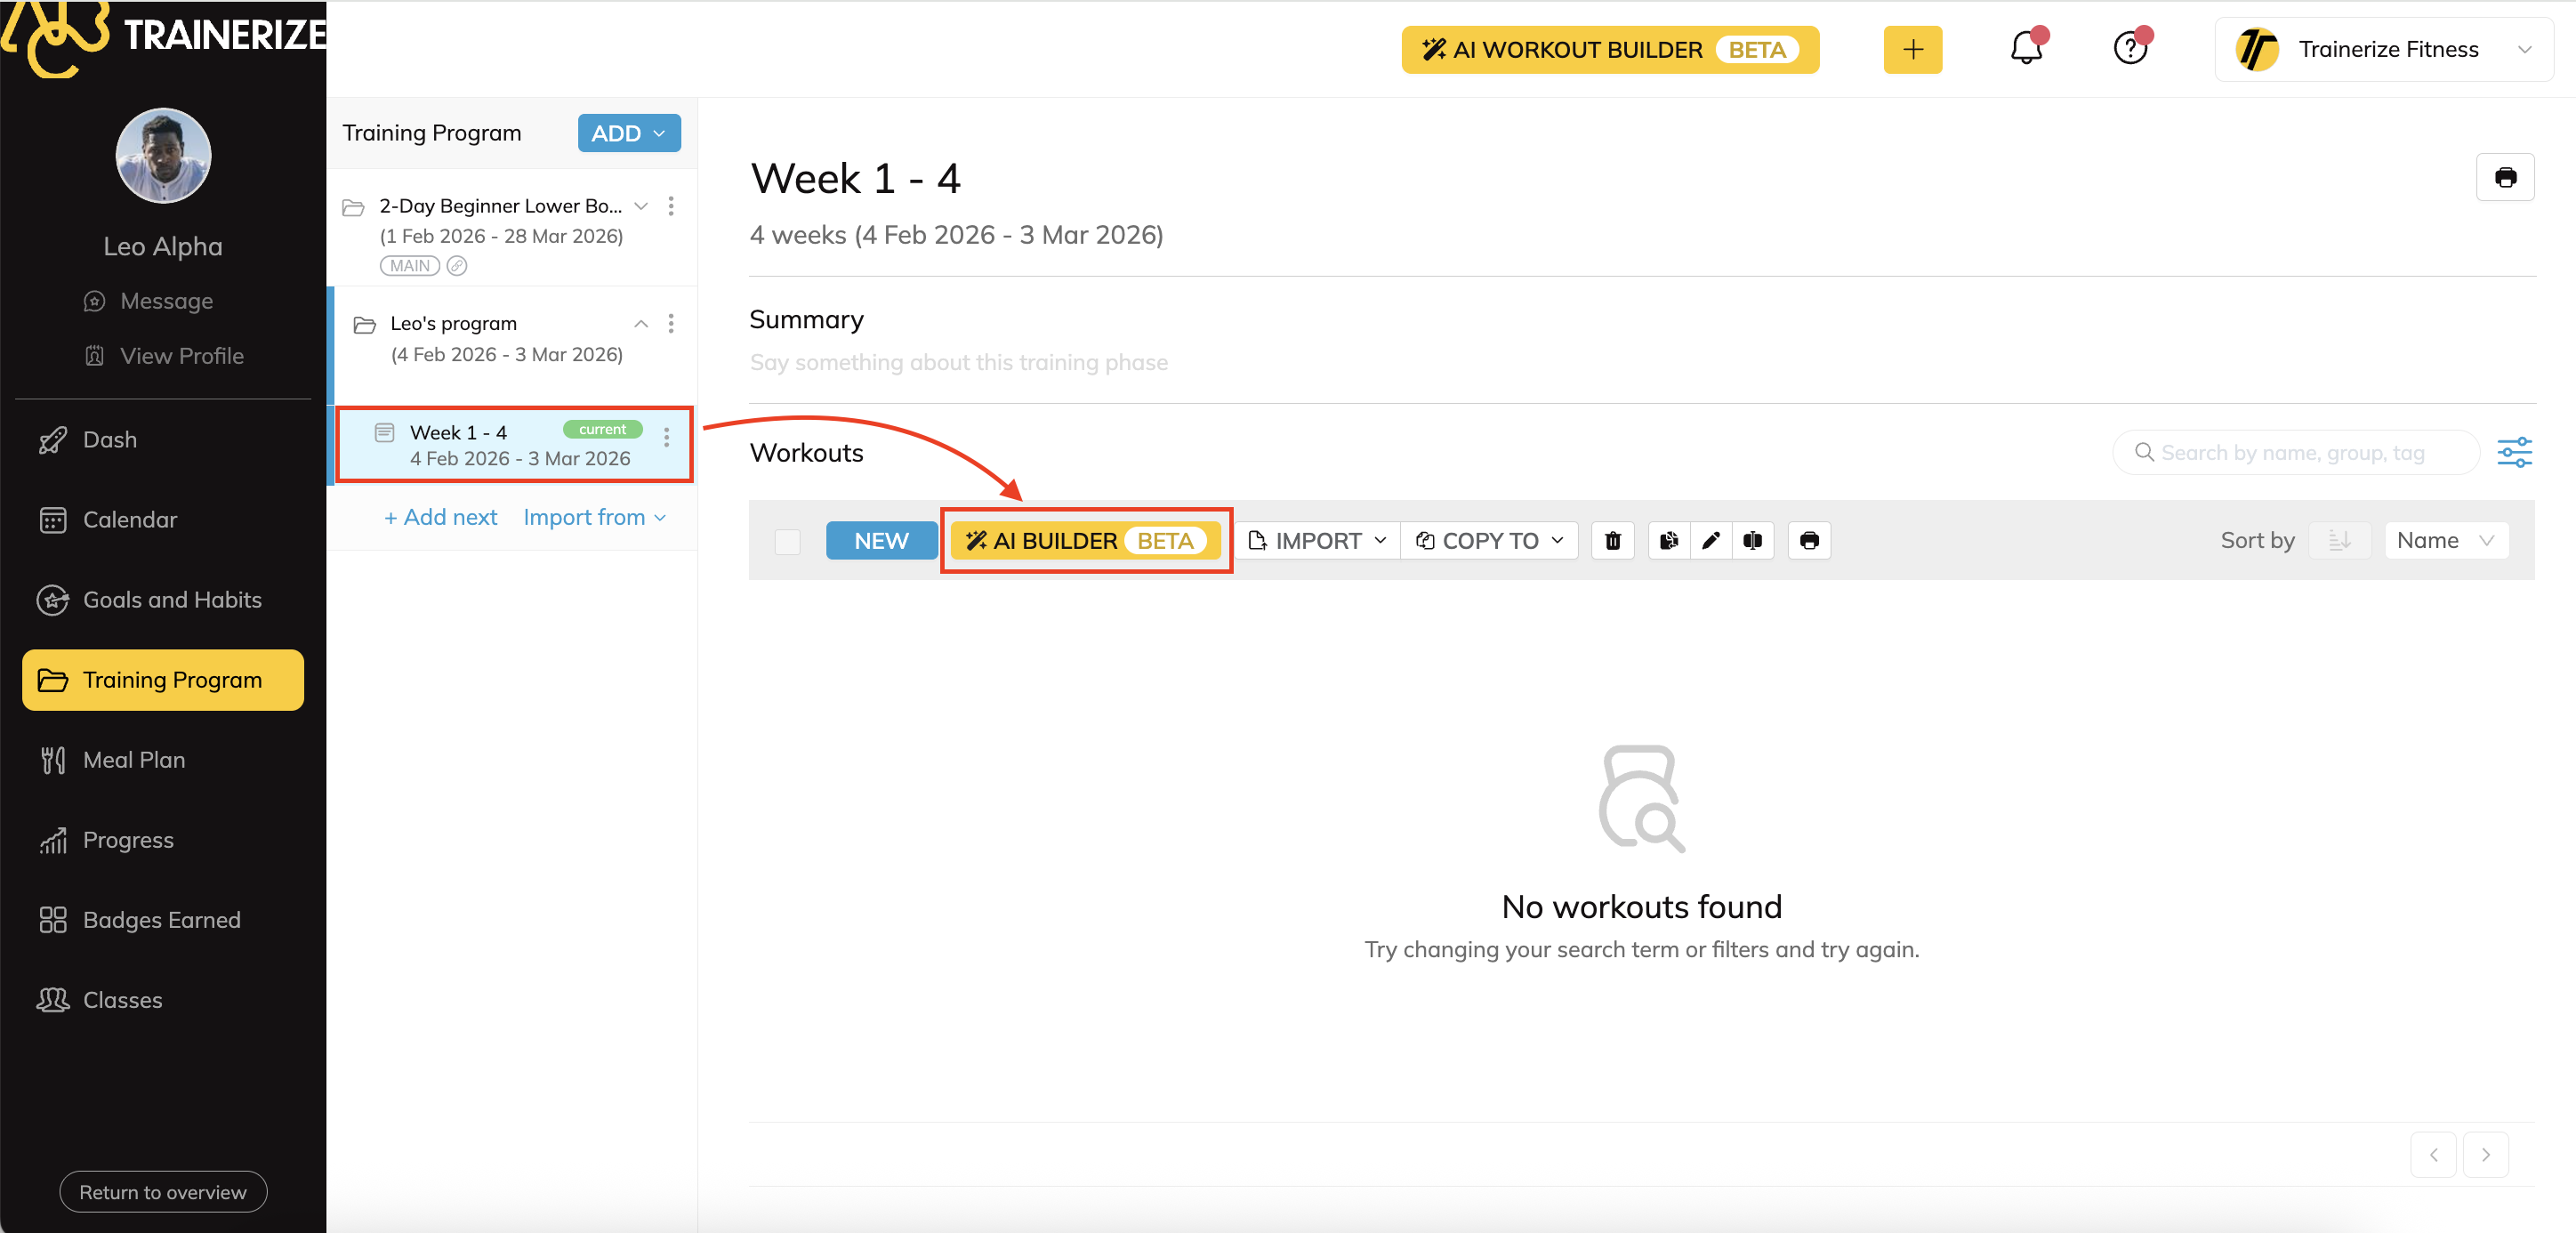Viewport: 2576px width, 1233px height.
Task: Go to Meal Plan in sidebar
Action: coord(134,760)
